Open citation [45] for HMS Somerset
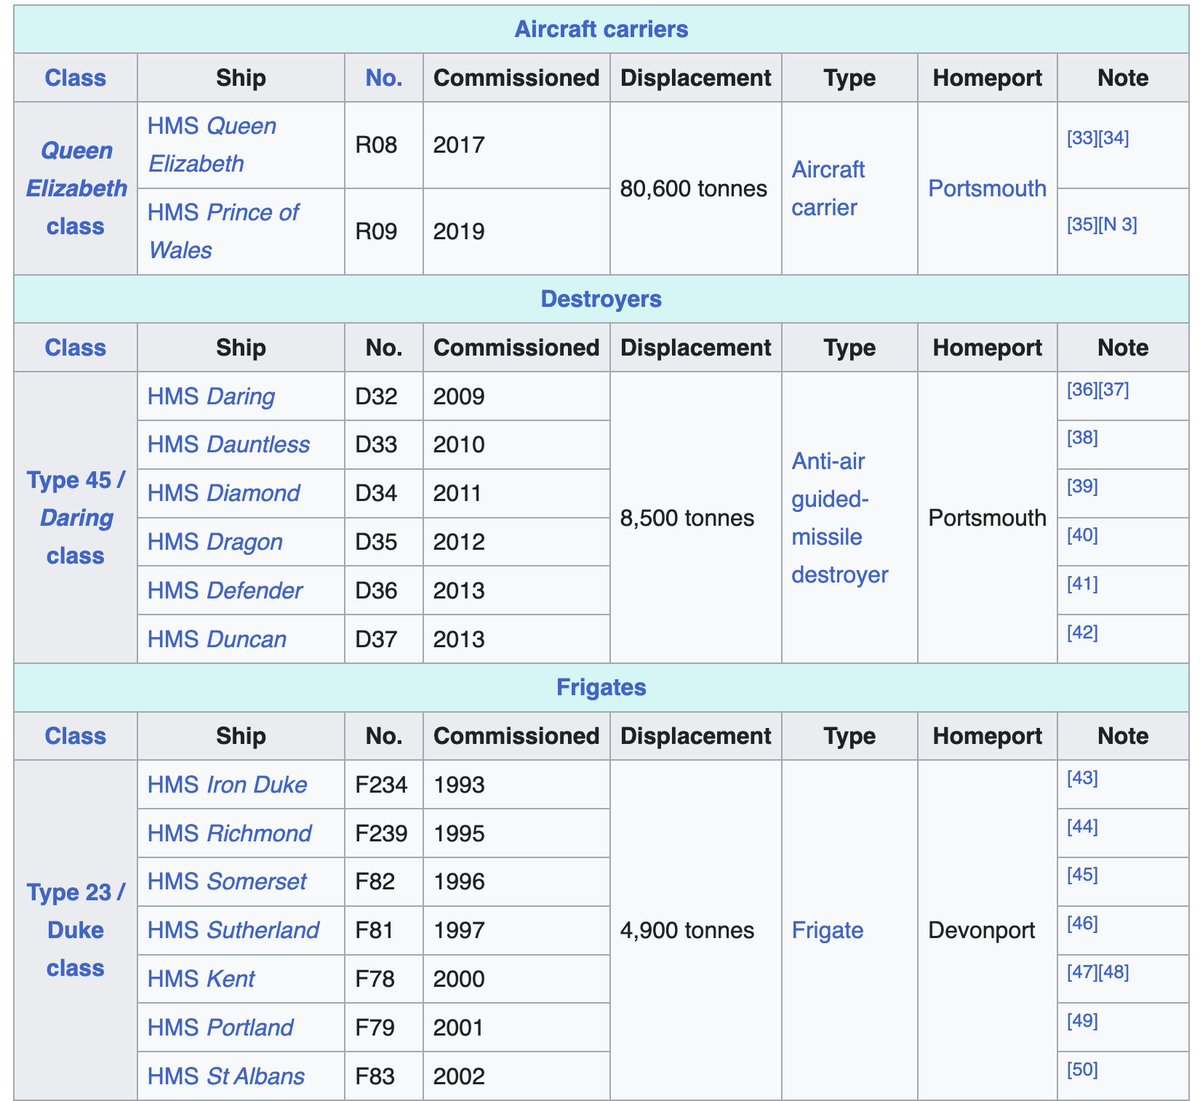Image resolution: width=1200 pixels, height=1101 pixels. pos(1082,874)
